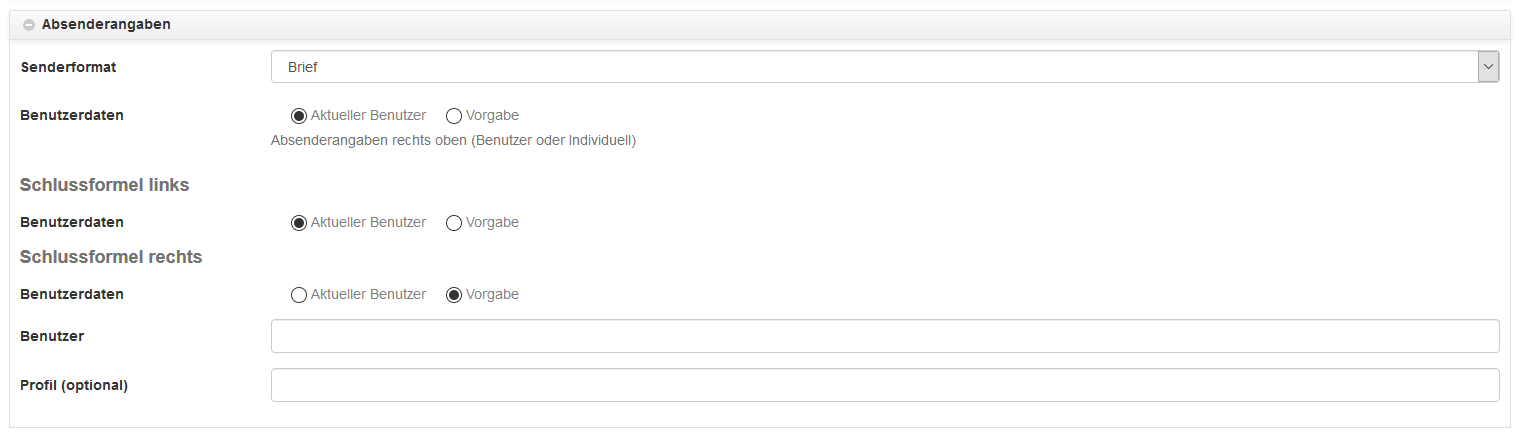This screenshot has width=1519, height=436.
Task: Click Benutzerdaten label under Schlussformel links
Action: tap(72, 222)
